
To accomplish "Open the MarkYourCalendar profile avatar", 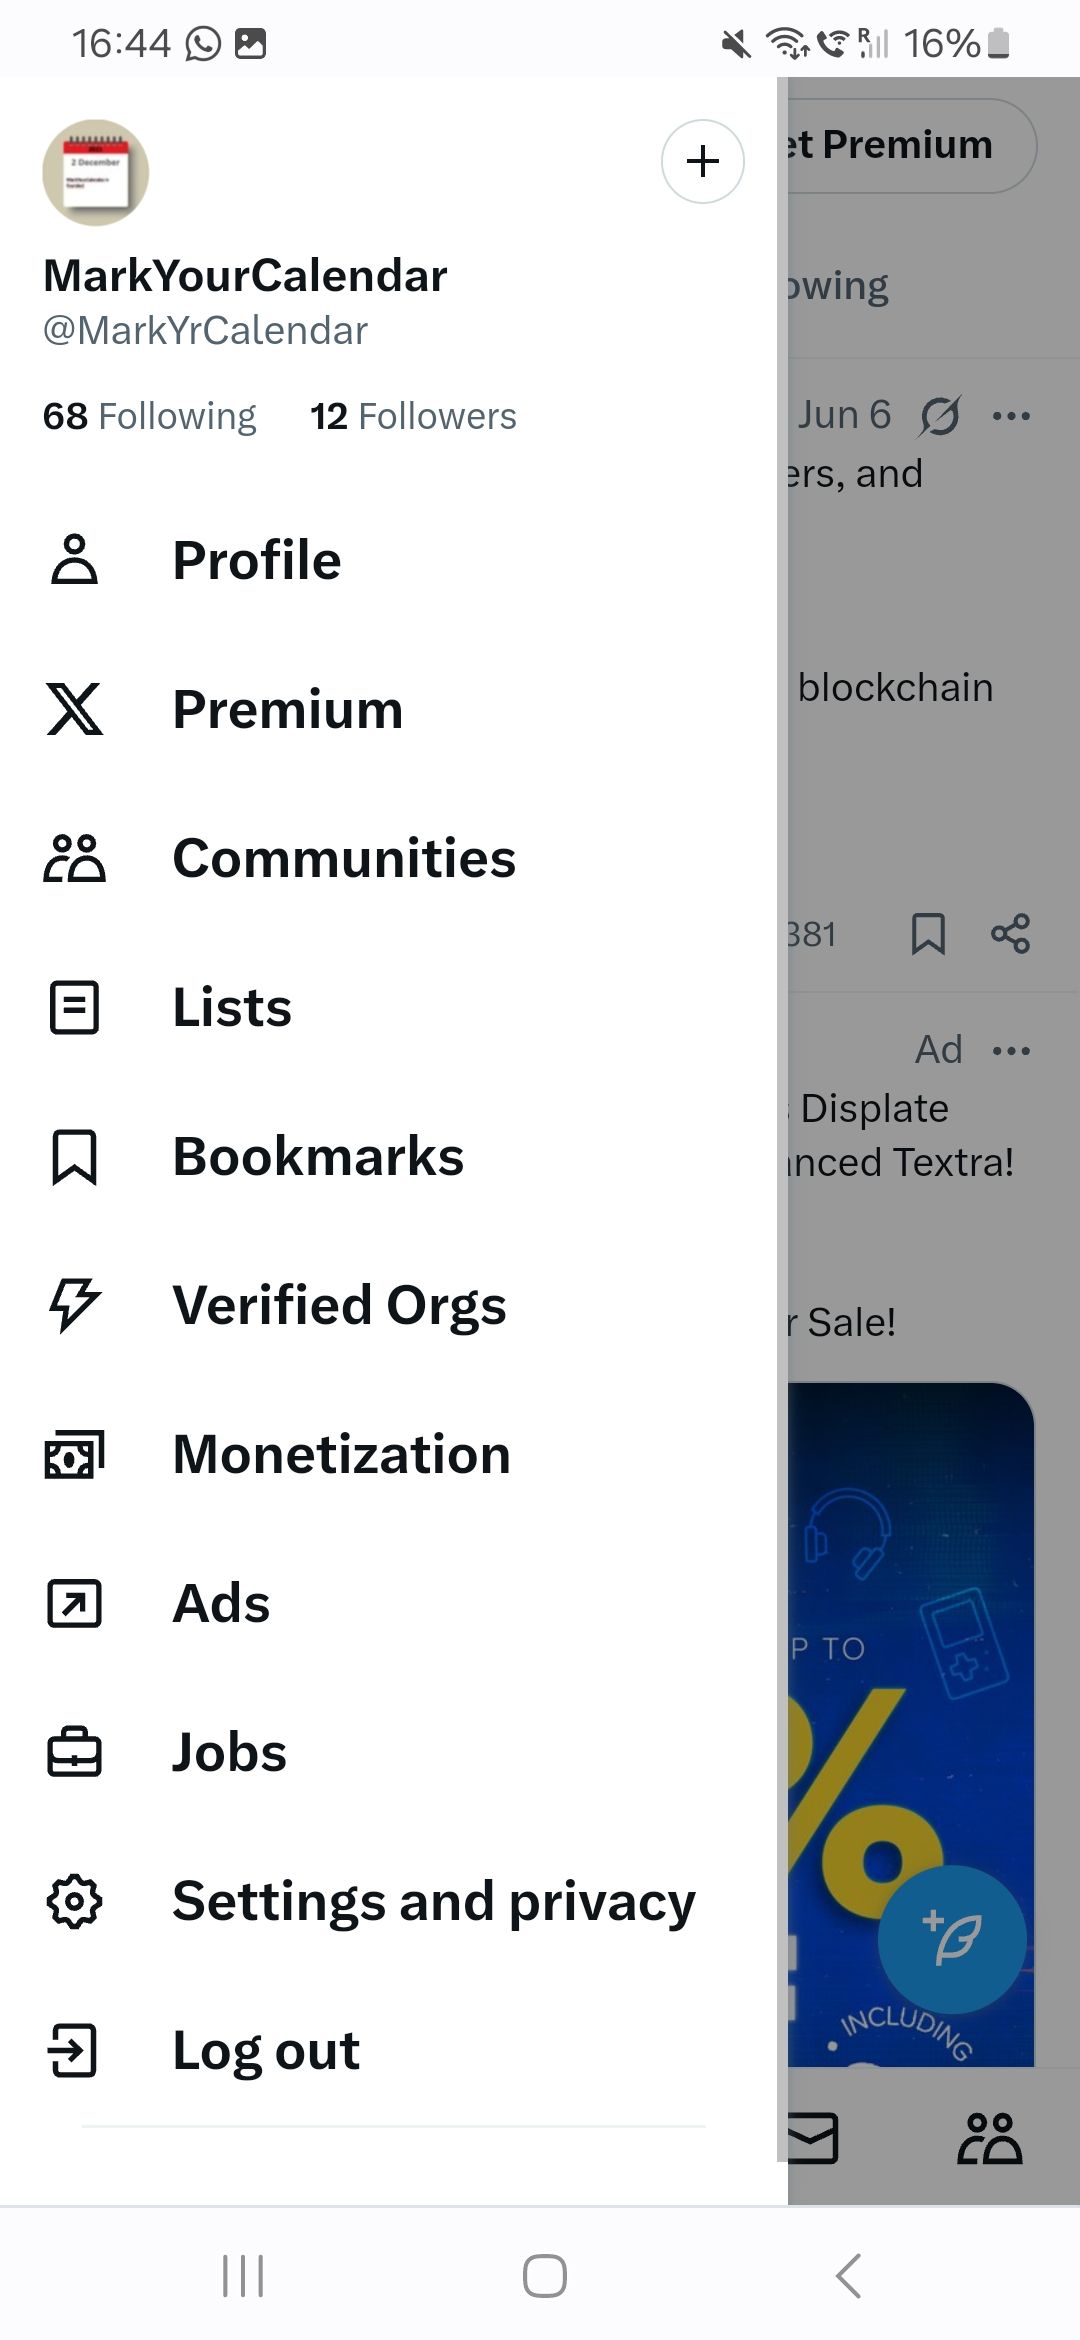I will coord(95,173).
